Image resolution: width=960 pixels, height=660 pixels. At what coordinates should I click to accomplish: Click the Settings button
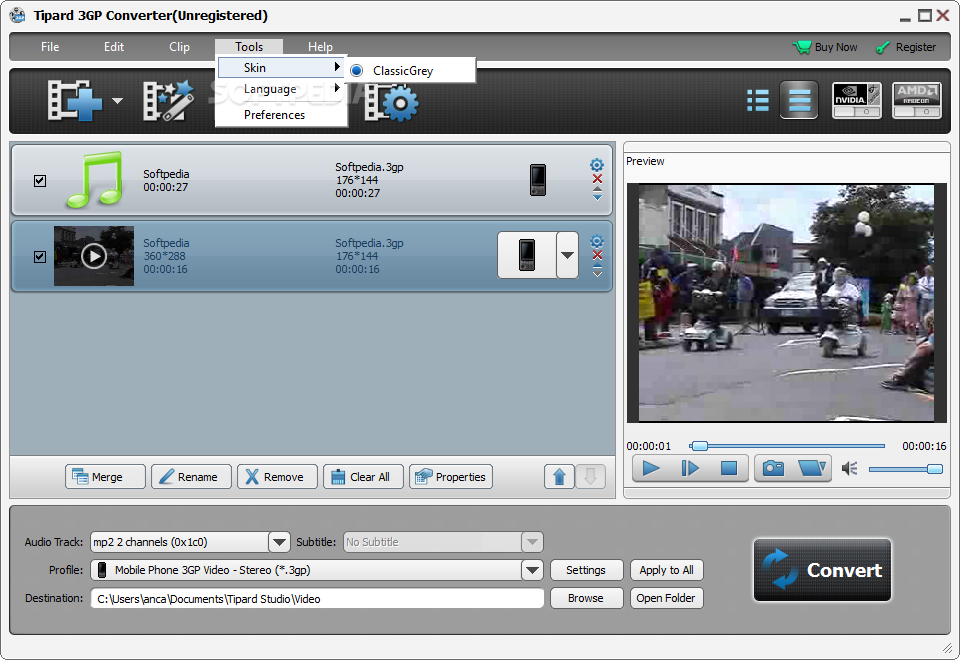tap(586, 570)
